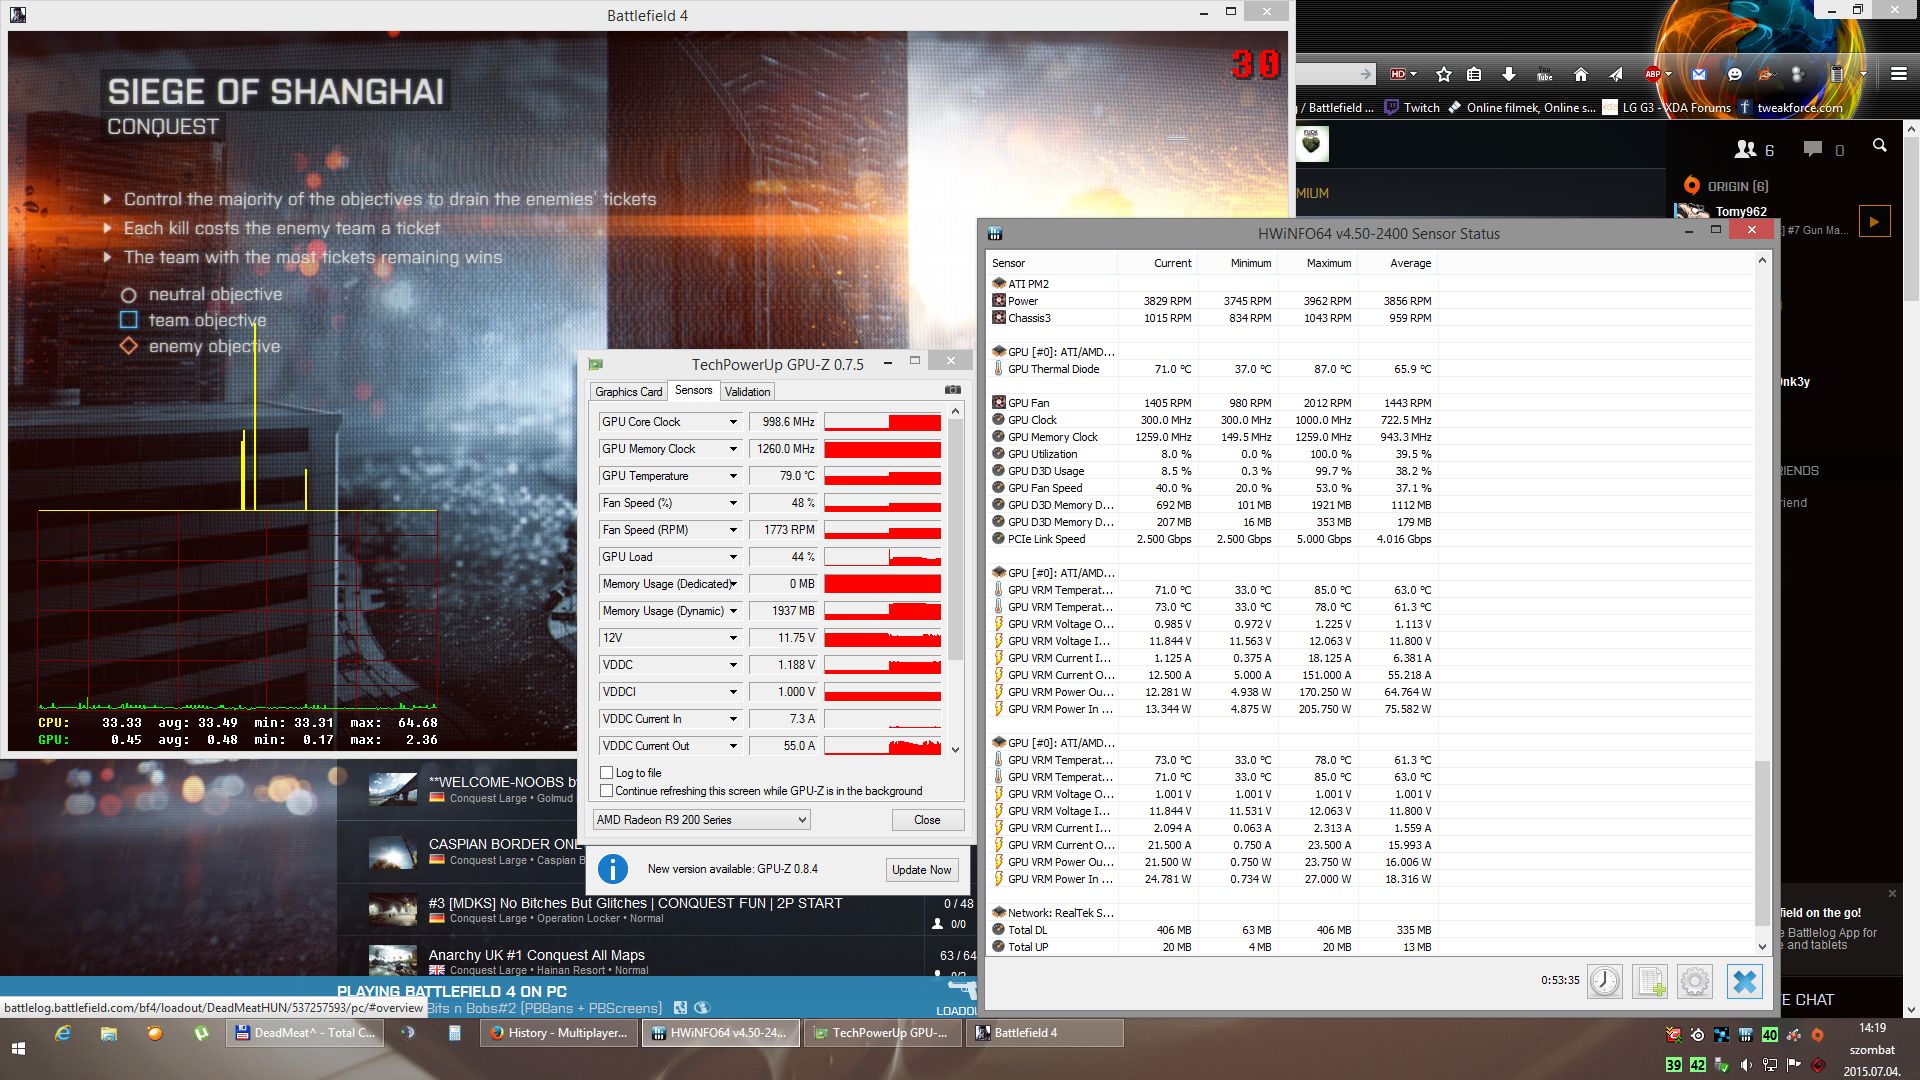The image size is (1920, 1080).
Task: Open AMD Radeon R9 200 Series selector
Action: pyautogui.click(x=701, y=820)
